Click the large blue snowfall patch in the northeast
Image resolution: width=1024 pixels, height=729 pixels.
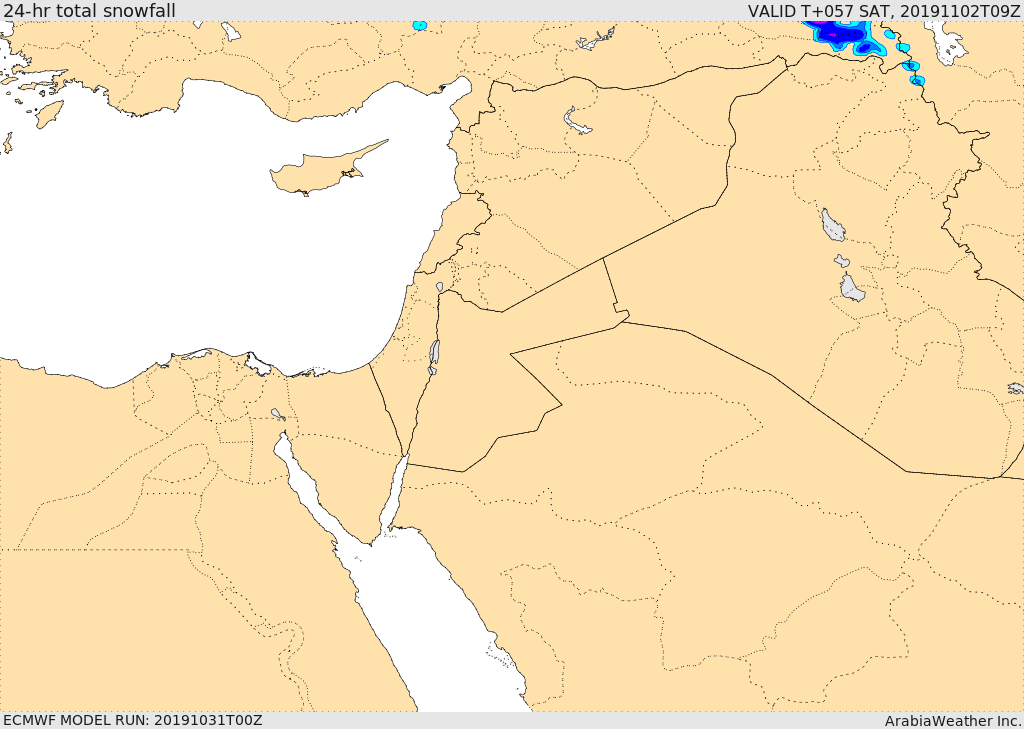pyautogui.click(x=844, y=37)
